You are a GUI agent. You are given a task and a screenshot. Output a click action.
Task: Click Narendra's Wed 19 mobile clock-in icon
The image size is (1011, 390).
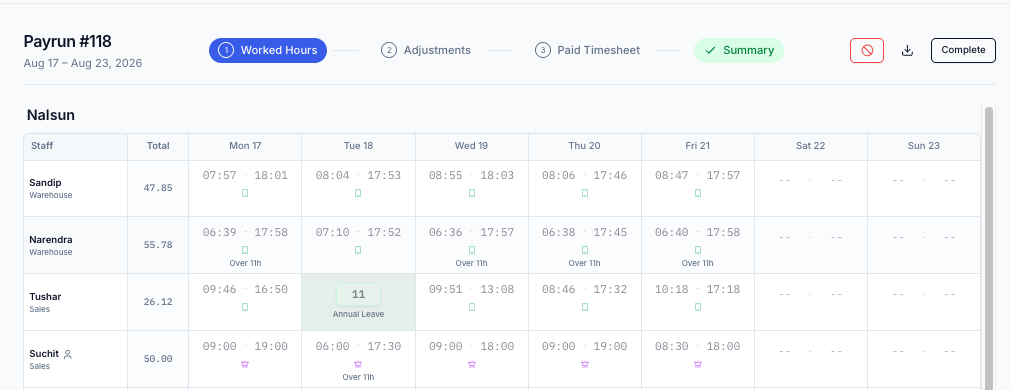point(471,249)
